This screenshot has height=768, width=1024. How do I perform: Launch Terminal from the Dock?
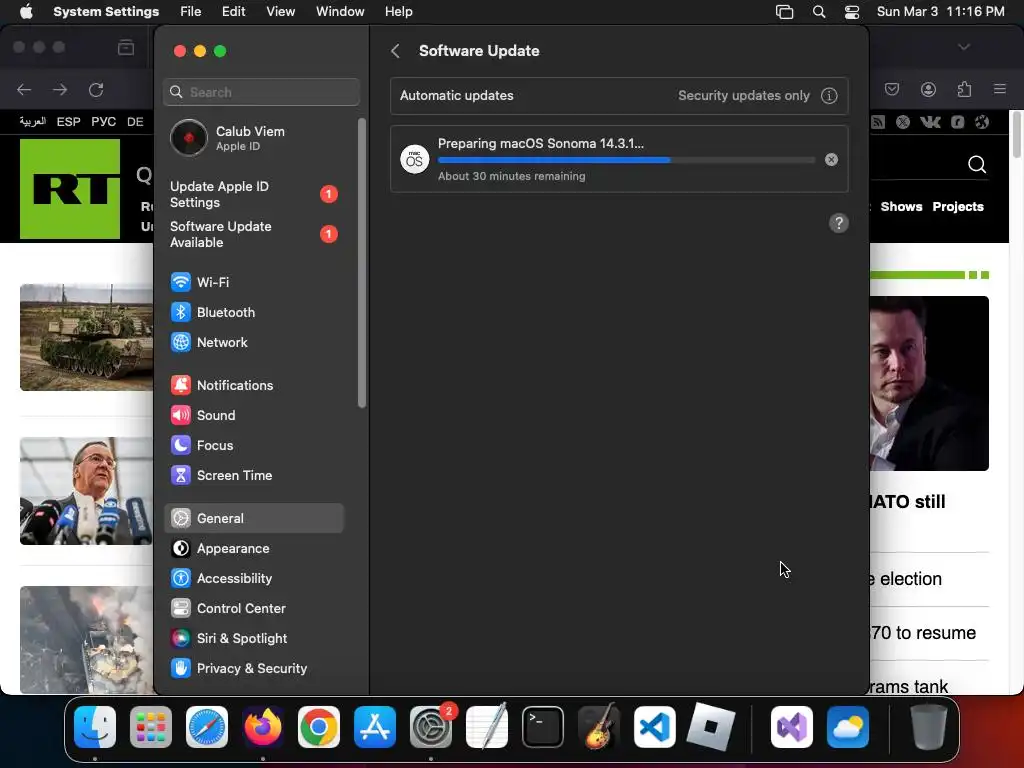[543, 727]
